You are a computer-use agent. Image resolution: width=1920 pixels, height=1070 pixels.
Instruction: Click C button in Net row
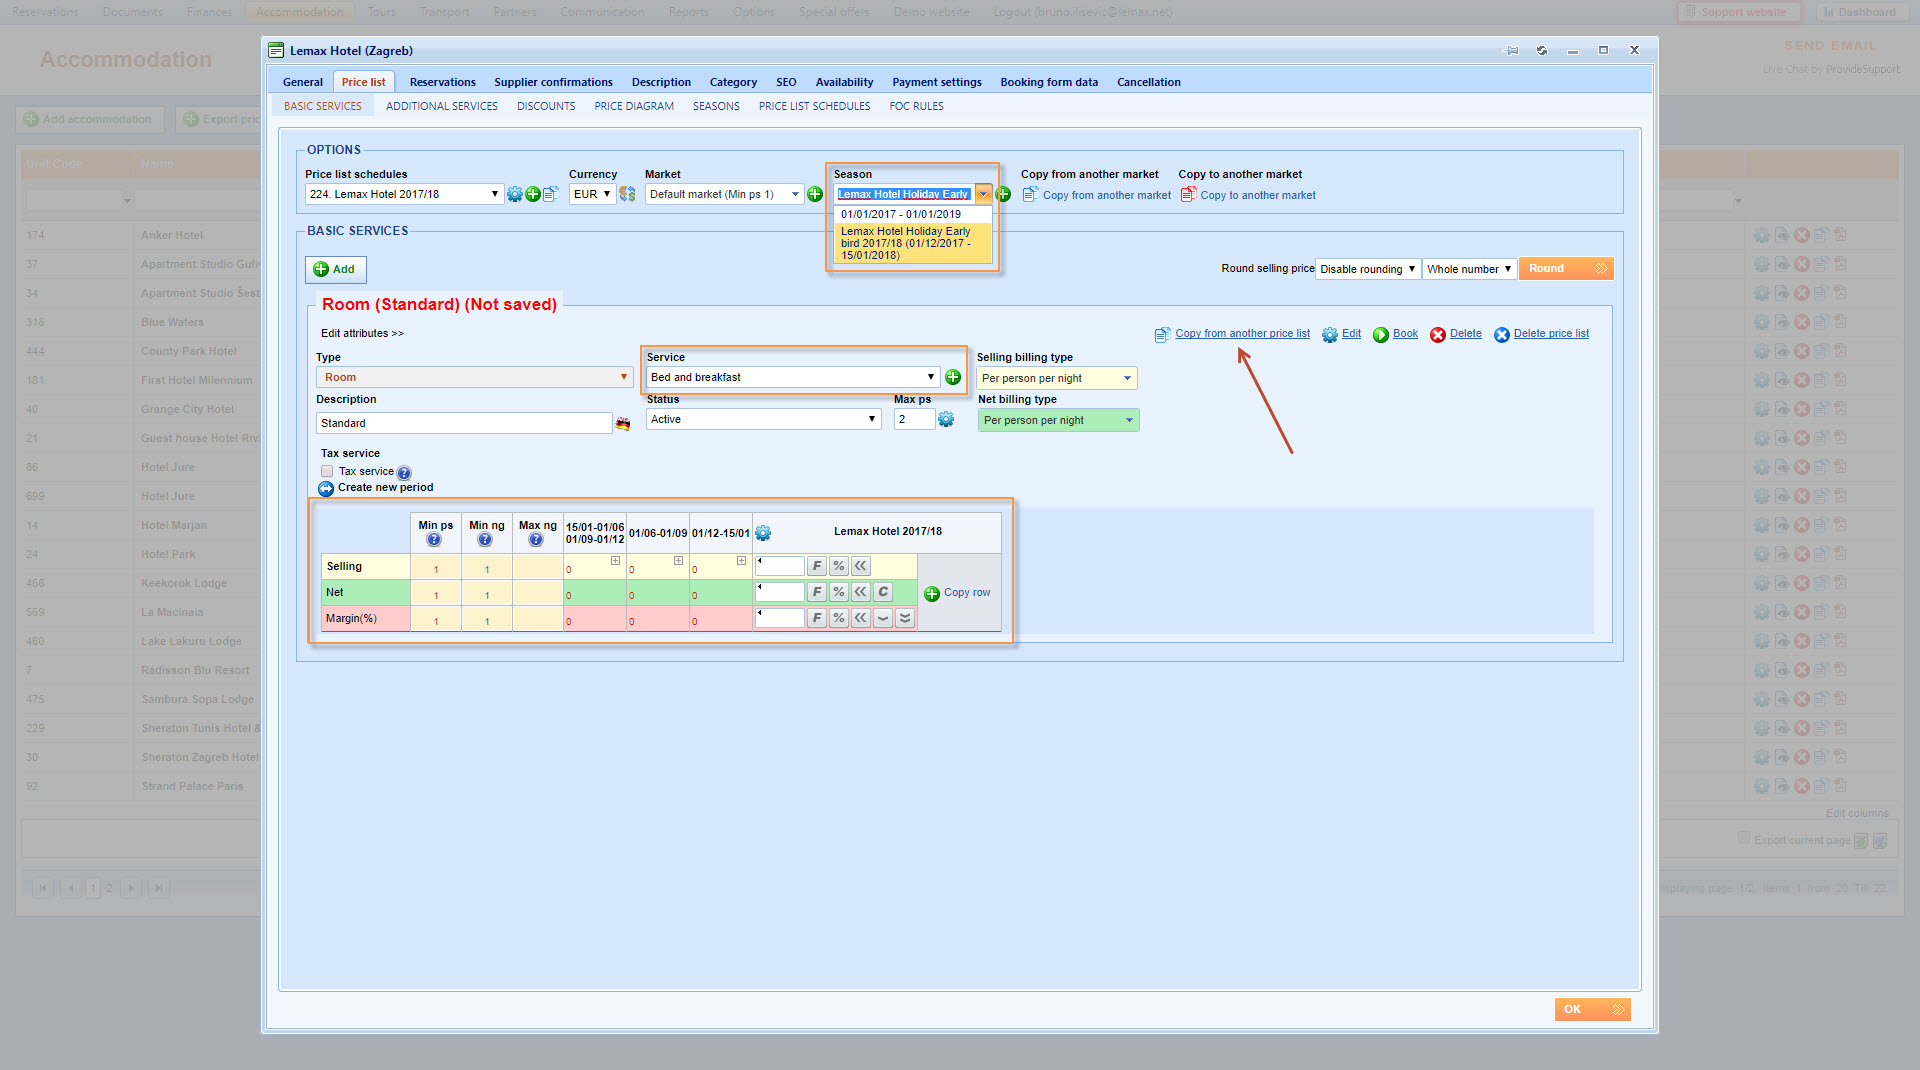[x=883, y=592]
